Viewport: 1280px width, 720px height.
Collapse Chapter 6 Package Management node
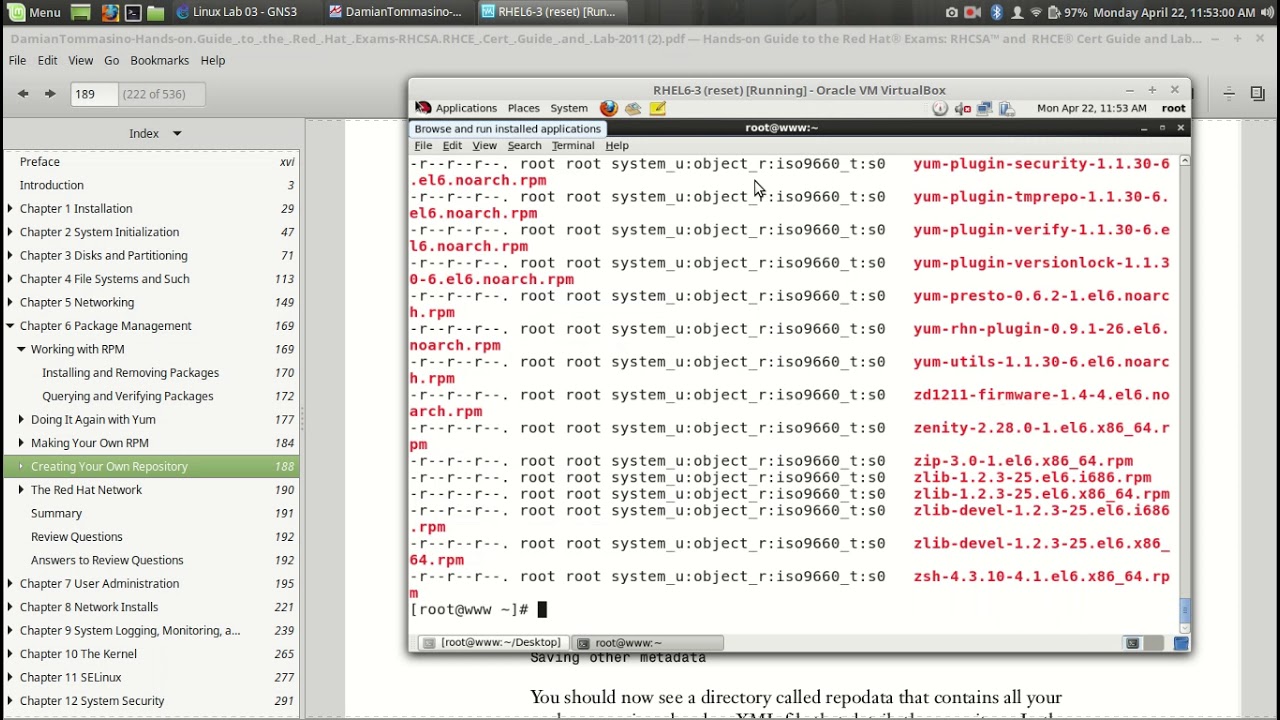pos(10,326)
